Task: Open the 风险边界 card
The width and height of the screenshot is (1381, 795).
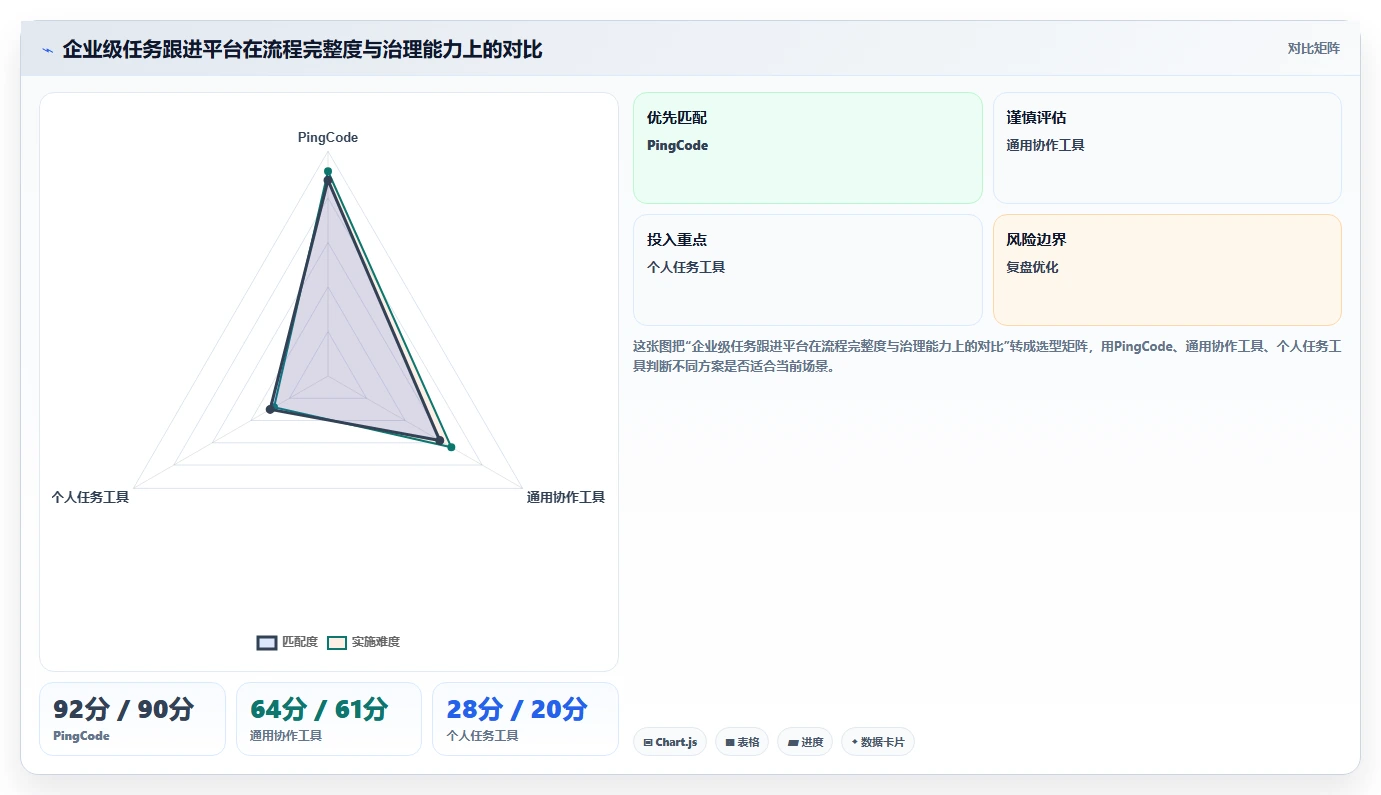Action: [x=1167, y=270]
